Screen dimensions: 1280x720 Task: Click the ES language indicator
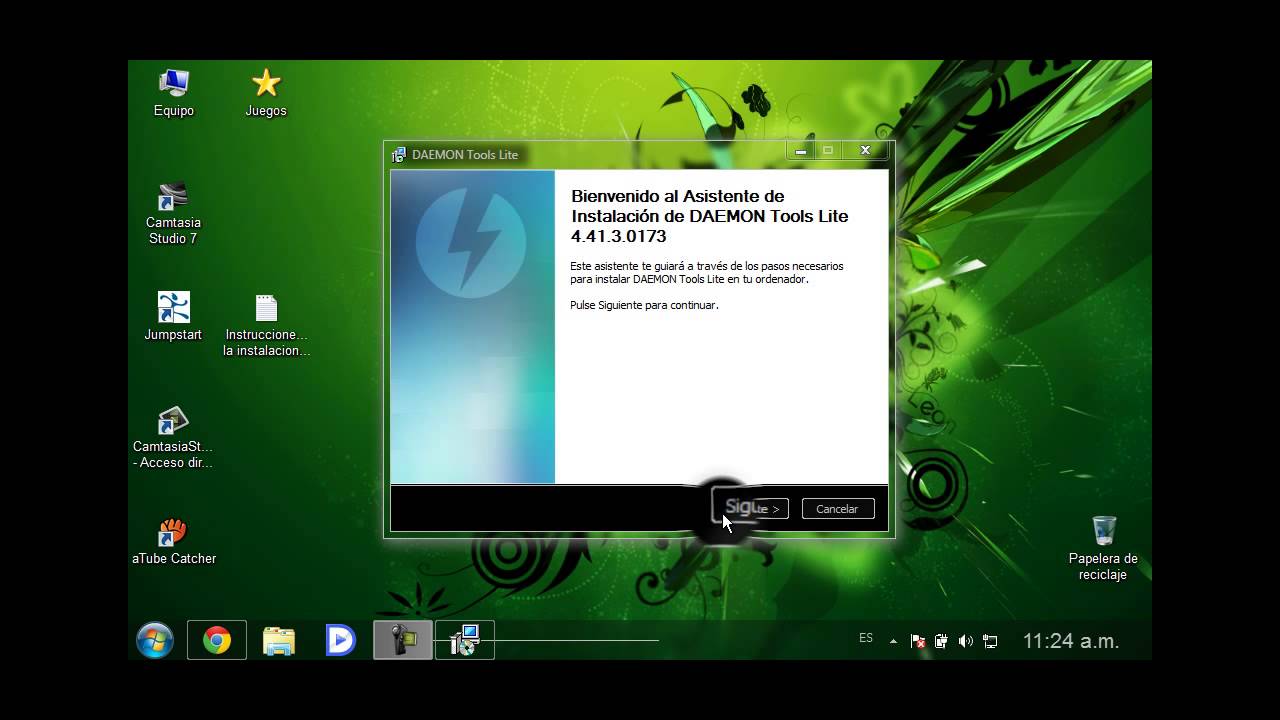coord(866,638)
